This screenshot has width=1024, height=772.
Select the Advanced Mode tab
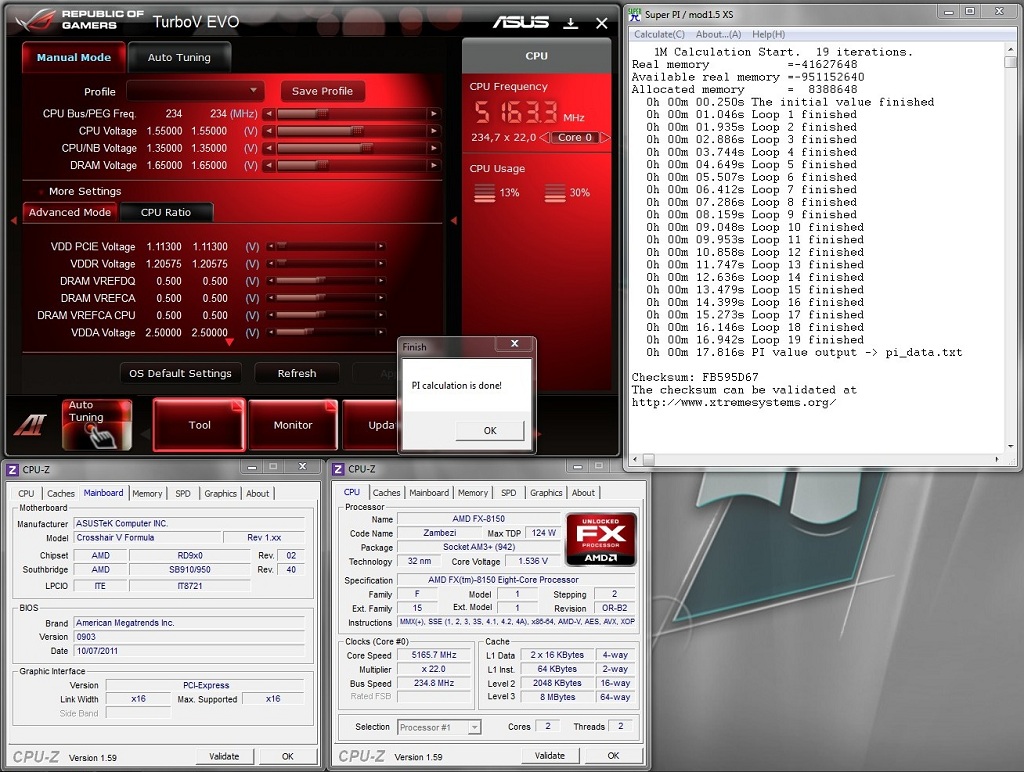pos(70,212)
